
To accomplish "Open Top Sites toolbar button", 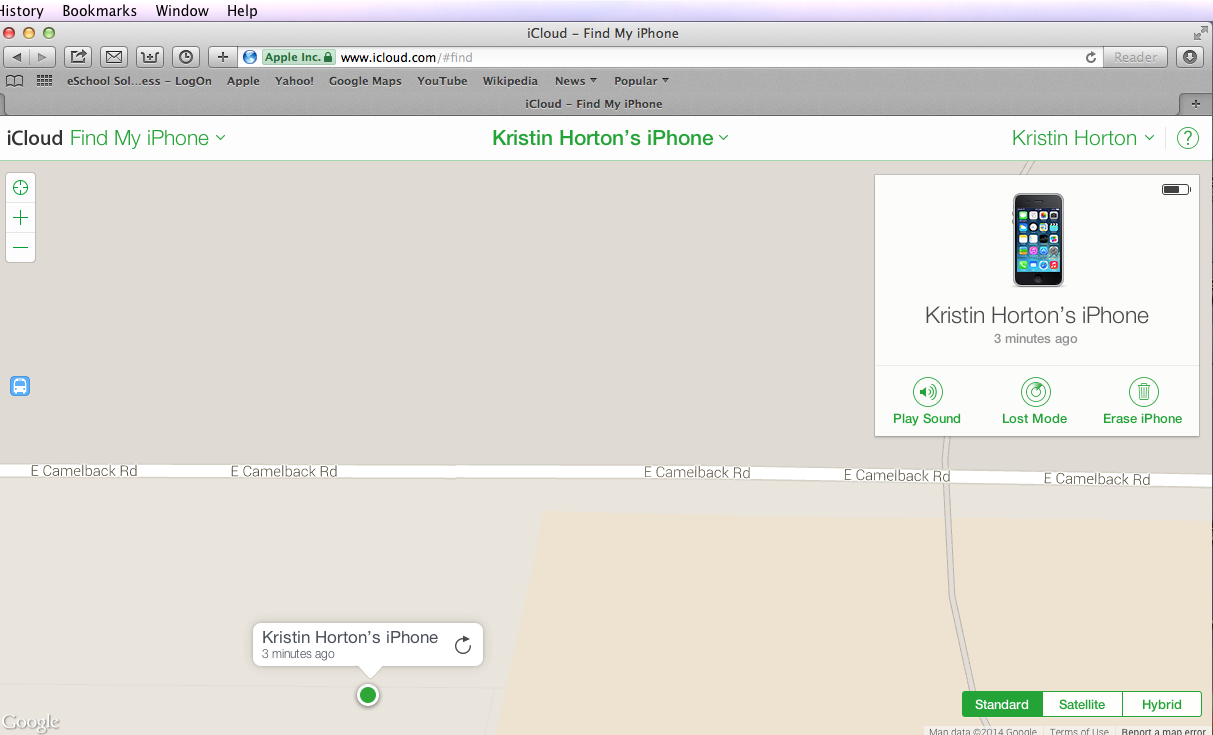I will click(x=150, y=57).
